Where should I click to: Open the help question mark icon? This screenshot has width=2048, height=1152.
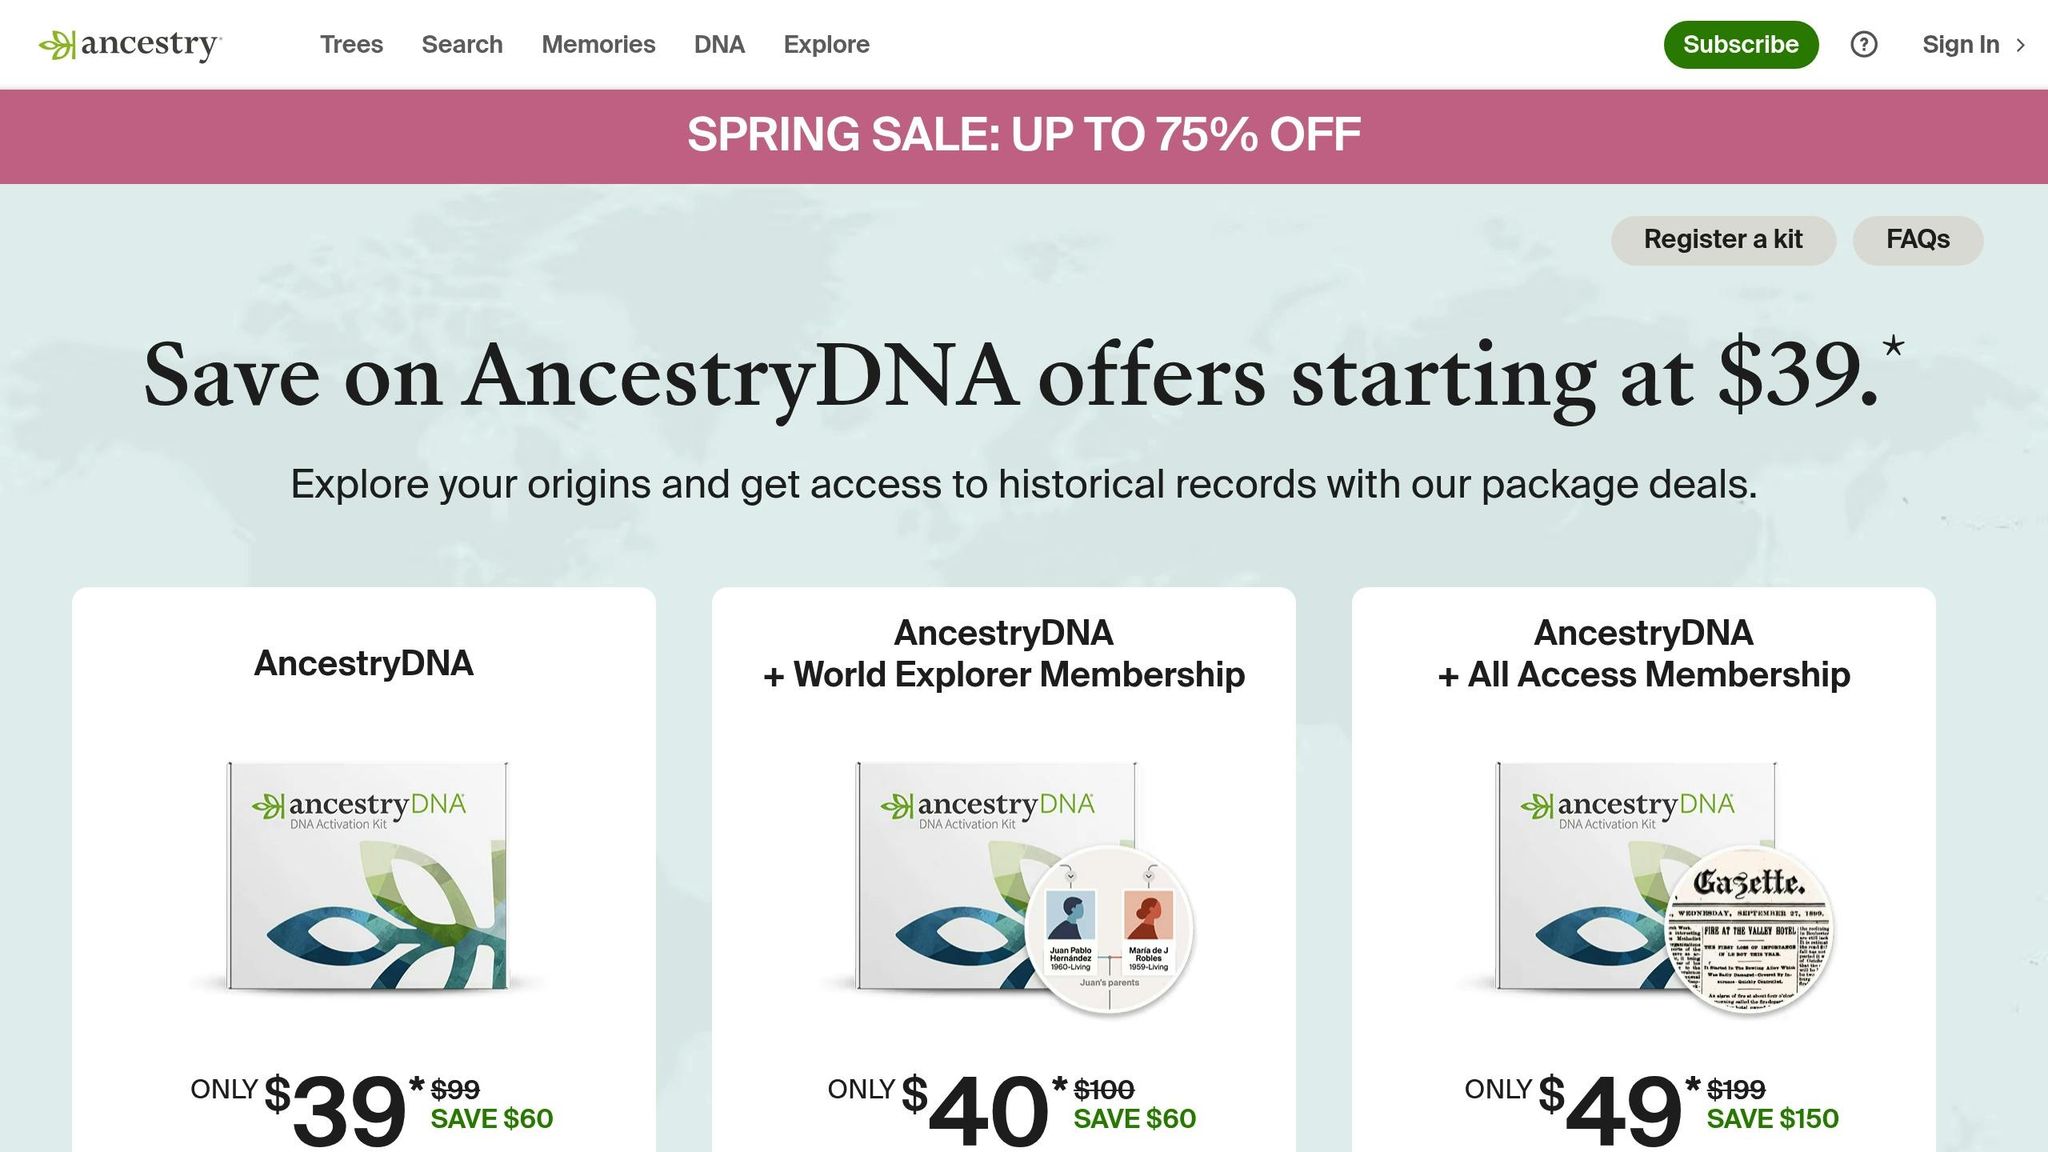pyautogui.click(x=1865, y=44)
